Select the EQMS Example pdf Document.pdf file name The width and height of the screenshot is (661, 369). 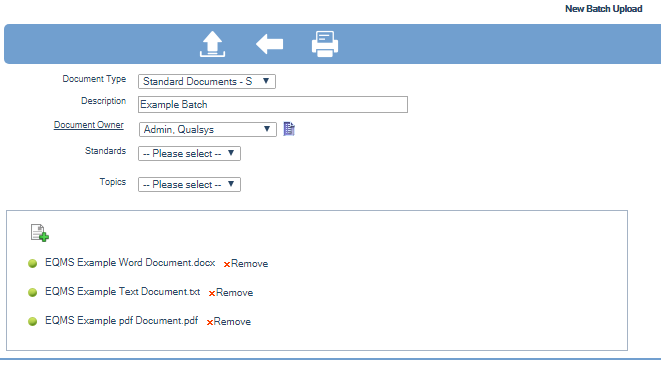click(x=121, y=321)
